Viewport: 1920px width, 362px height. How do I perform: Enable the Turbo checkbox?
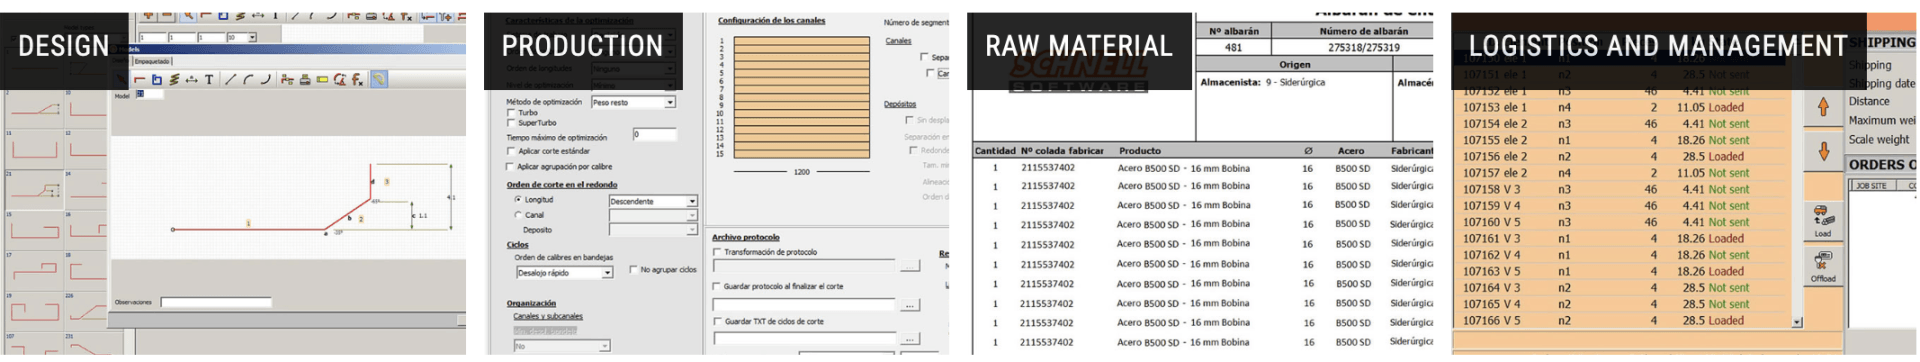point(511,113)
